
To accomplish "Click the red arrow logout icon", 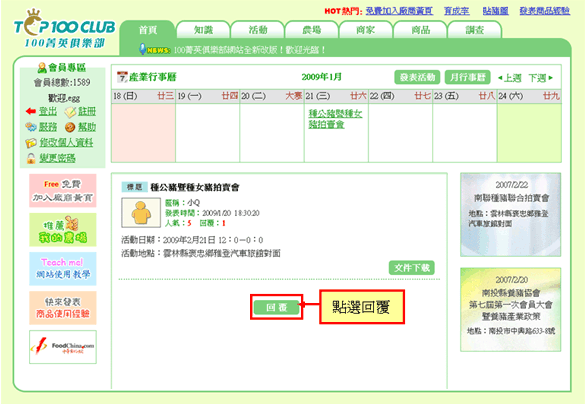I will point(31,111).
